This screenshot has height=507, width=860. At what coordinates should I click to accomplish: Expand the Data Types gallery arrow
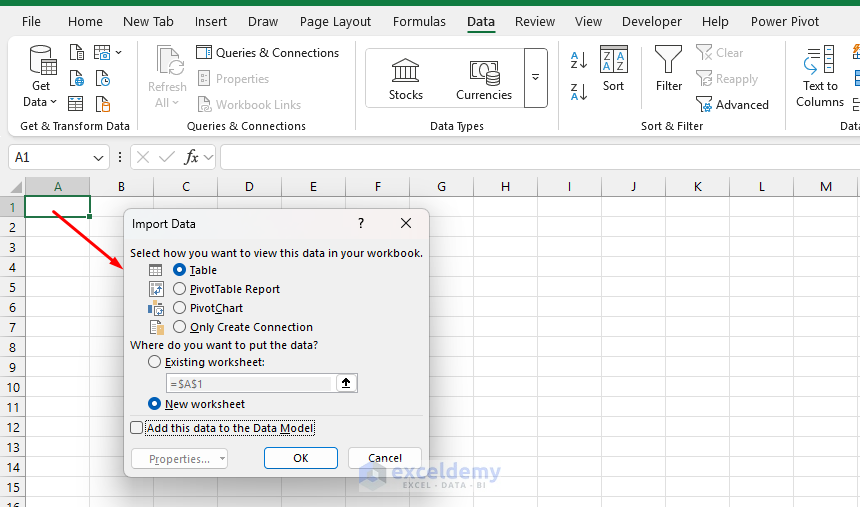[535, 77]
